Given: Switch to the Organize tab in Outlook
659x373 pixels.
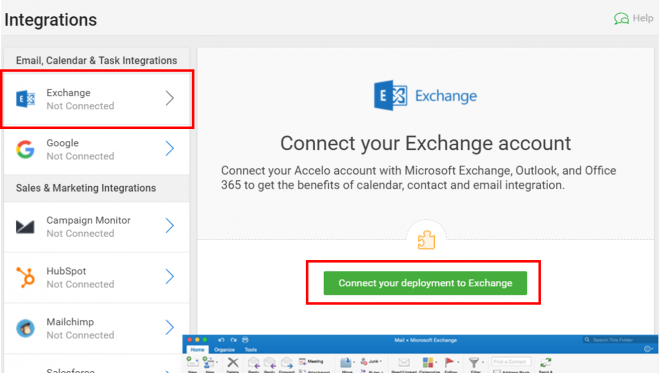Looking at the screenshot, I should tap(224, 349).
